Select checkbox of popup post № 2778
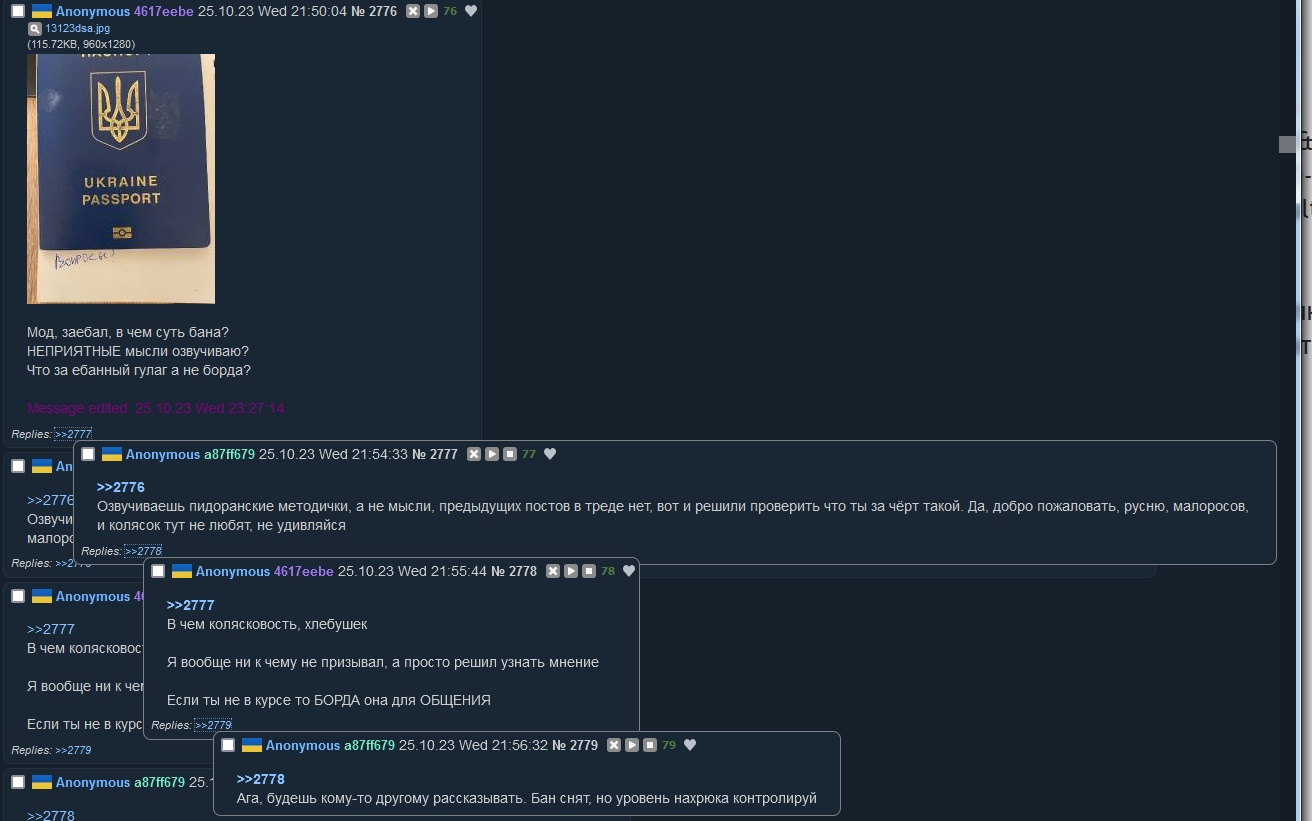The height and width of the screenshot is (821, 1312). pos(158,571)
